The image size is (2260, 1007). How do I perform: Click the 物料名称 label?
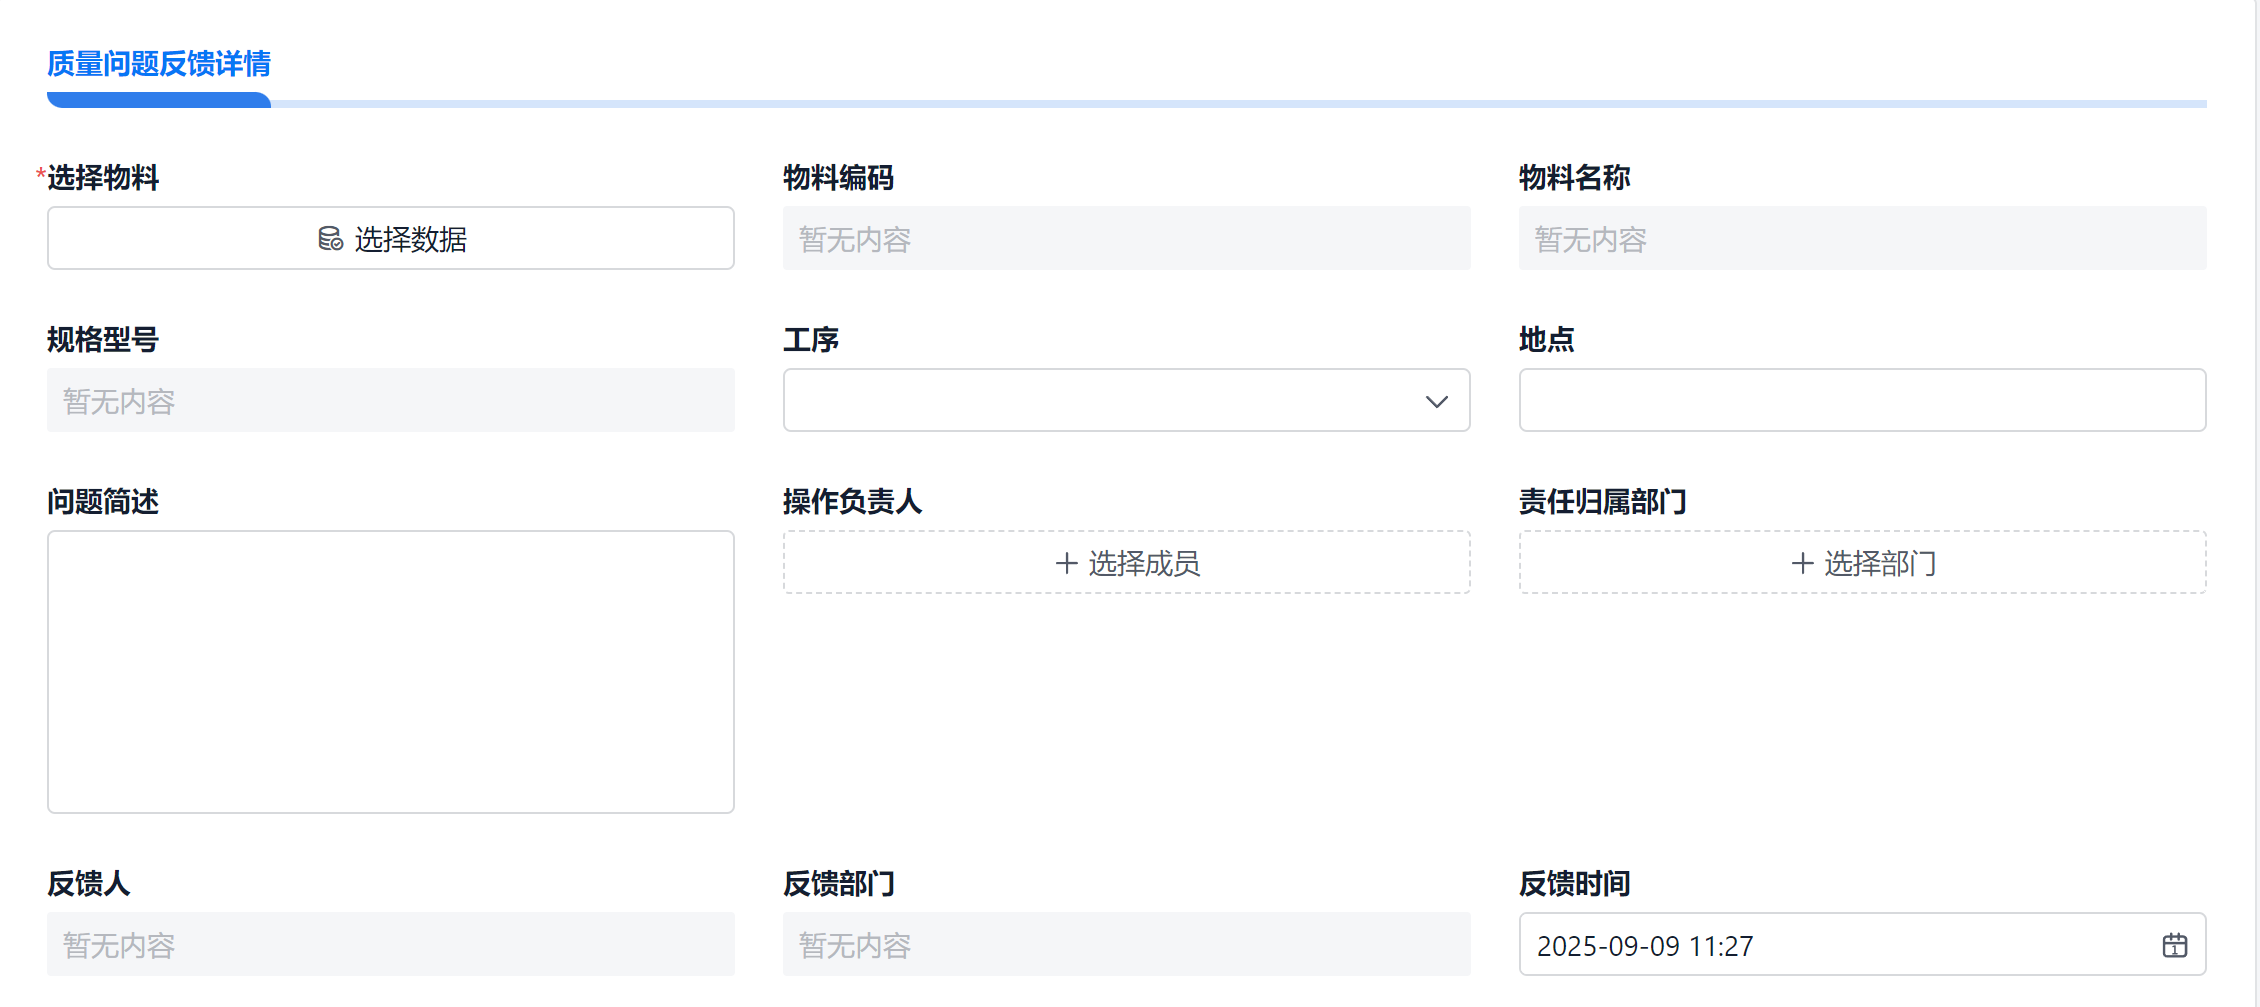[1575, 178]
